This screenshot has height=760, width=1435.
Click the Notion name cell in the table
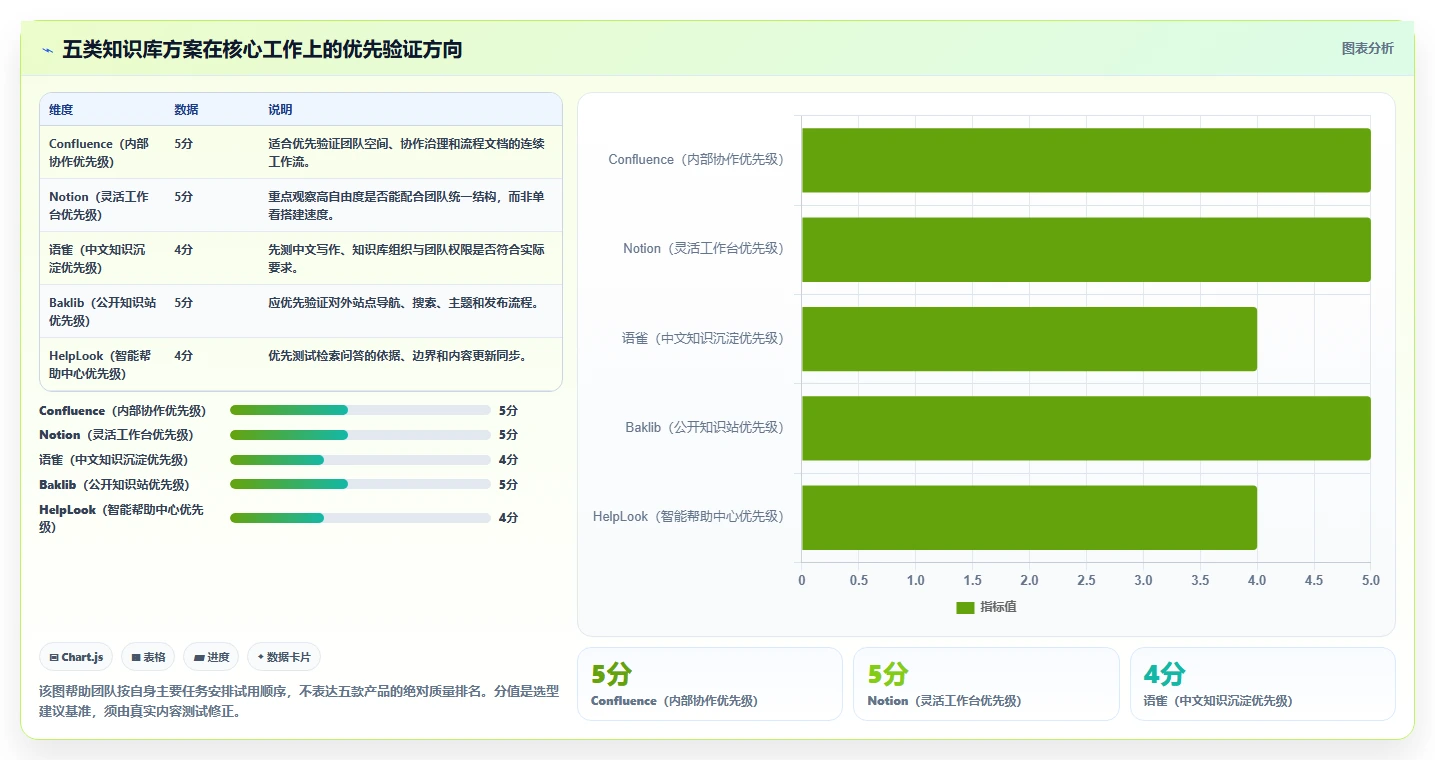point(100,205)
